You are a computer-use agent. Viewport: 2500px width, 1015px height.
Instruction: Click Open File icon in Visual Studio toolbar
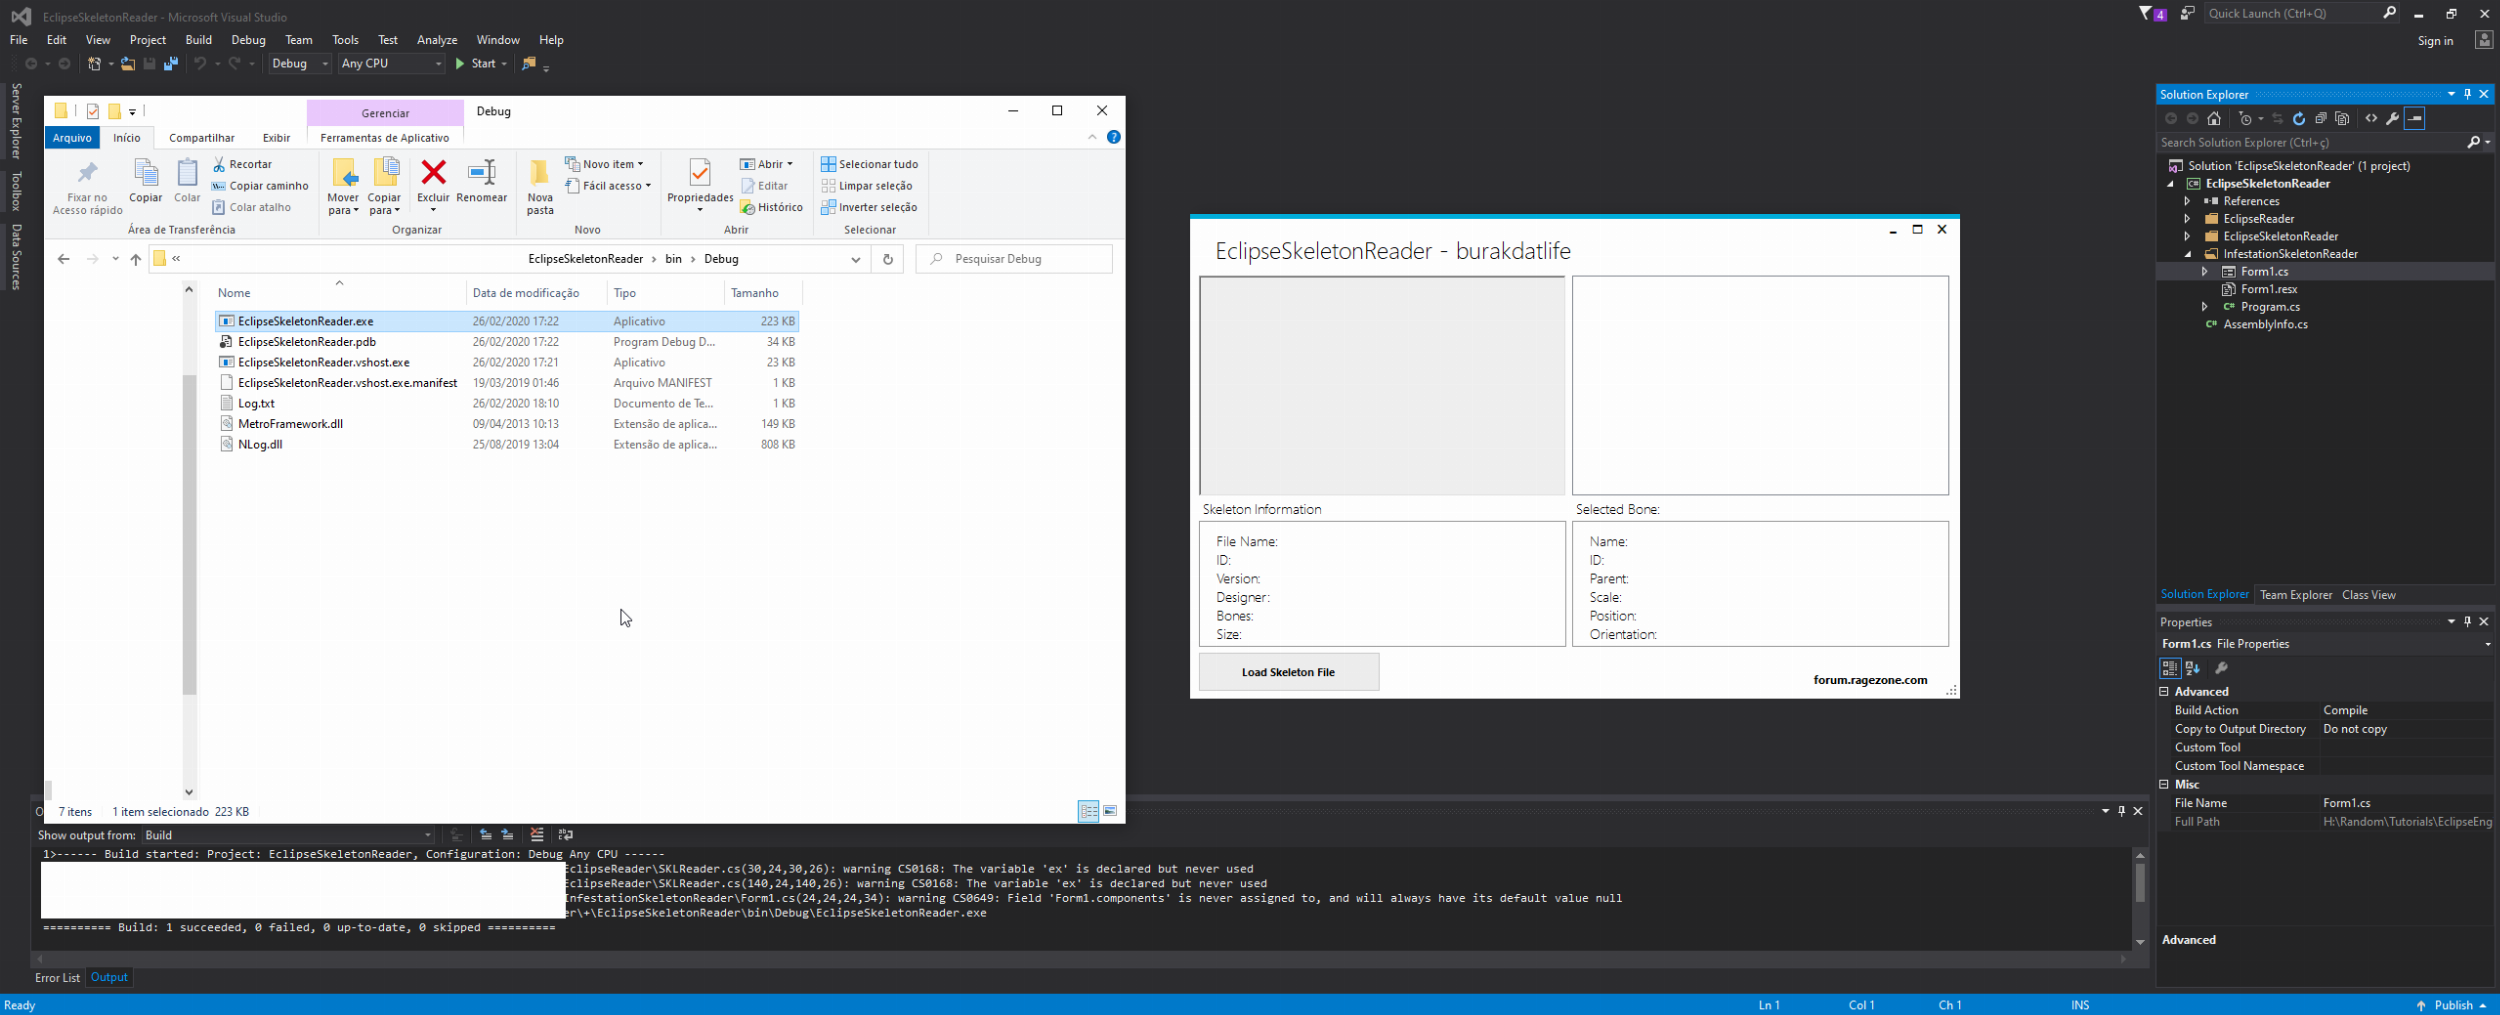point(128,63)
